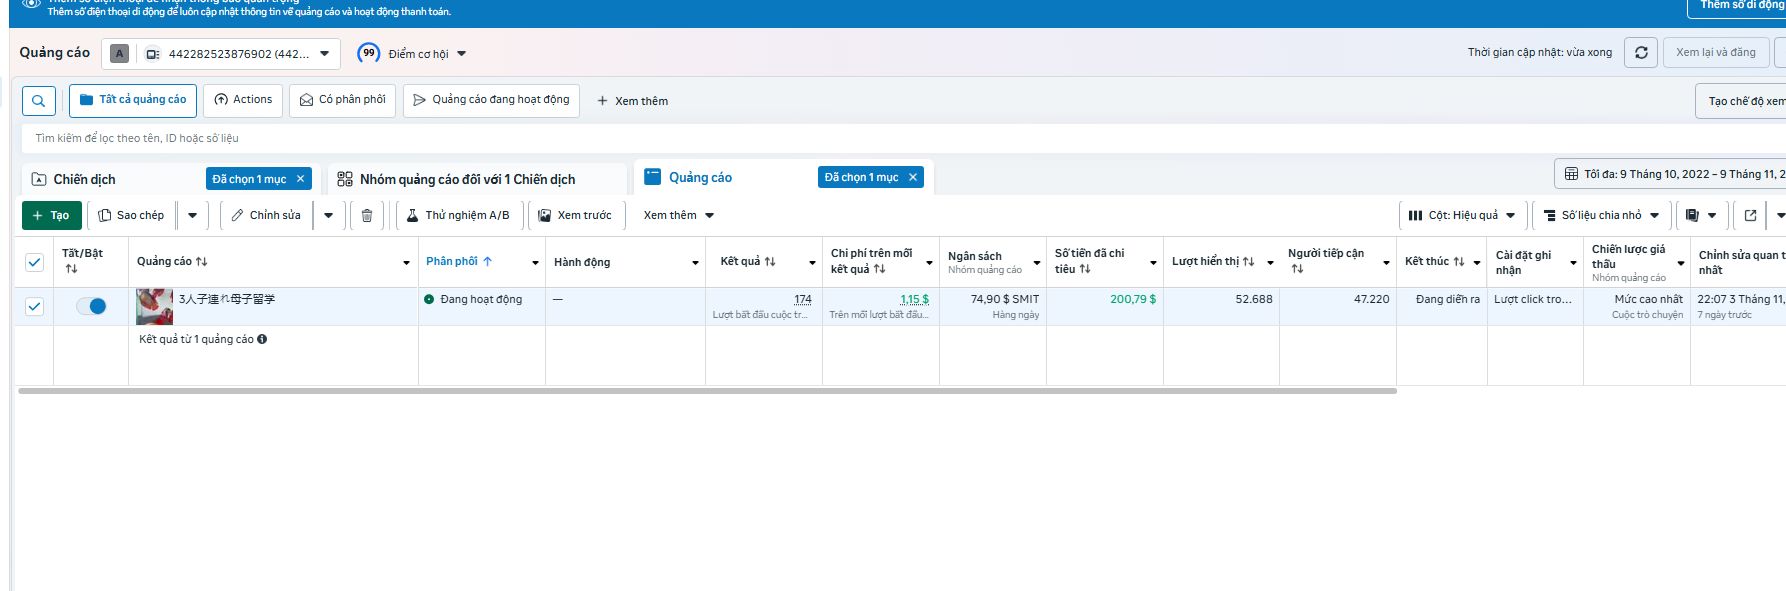Expand the Chỉnh sửa options arrow
This screenshot has width=1786, height=591.
(329, 216)
